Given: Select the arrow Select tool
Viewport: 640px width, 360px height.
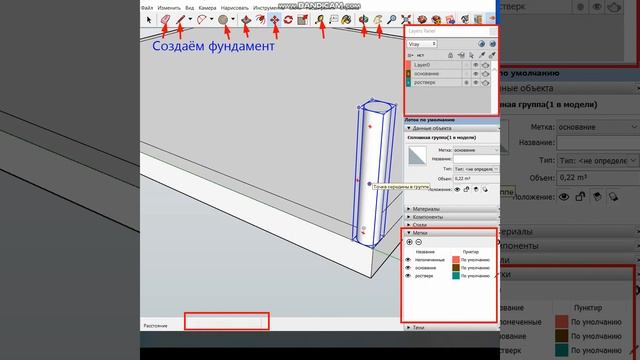Looking at the screenshot, I should click(149, 19).
